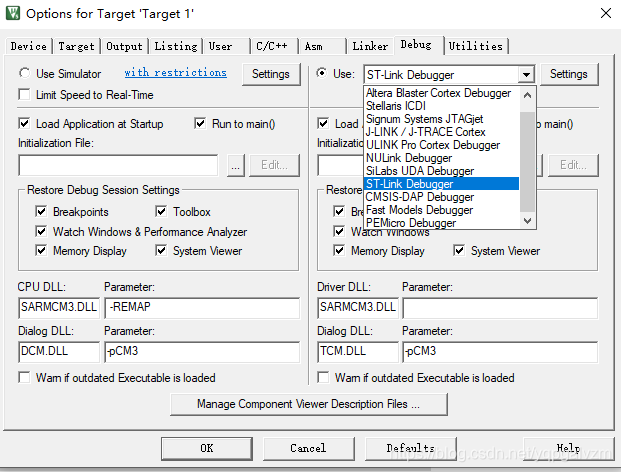Toggle Watch Windows & Performance Analyzer
This screenshot has width=621, height=472.
tap(41, 231)
